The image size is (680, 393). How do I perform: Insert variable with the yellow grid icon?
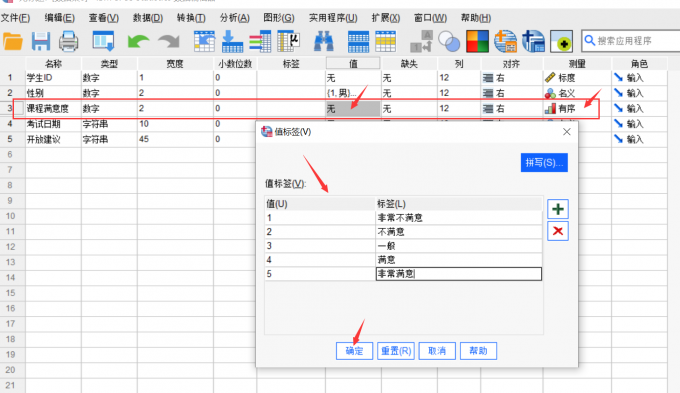tap(386, 42)
